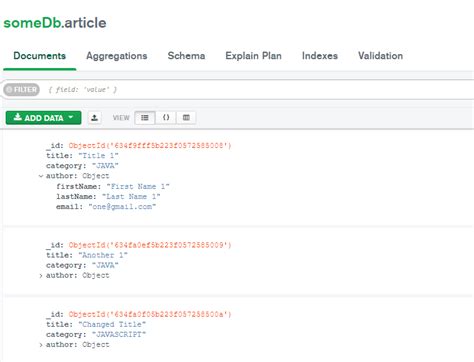The height and width of the screenshot is (362, 474).
Task: Open the Aggregations tab
Action: [117, 56]
